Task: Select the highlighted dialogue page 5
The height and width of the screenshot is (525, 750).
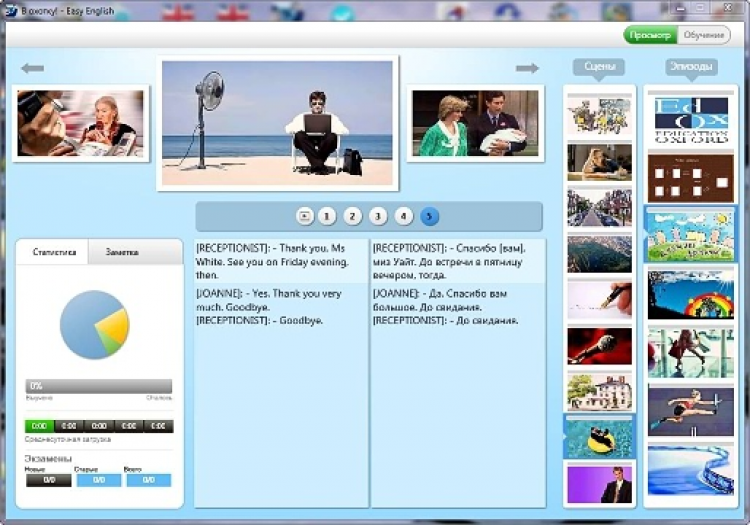Action: (429, 216)
